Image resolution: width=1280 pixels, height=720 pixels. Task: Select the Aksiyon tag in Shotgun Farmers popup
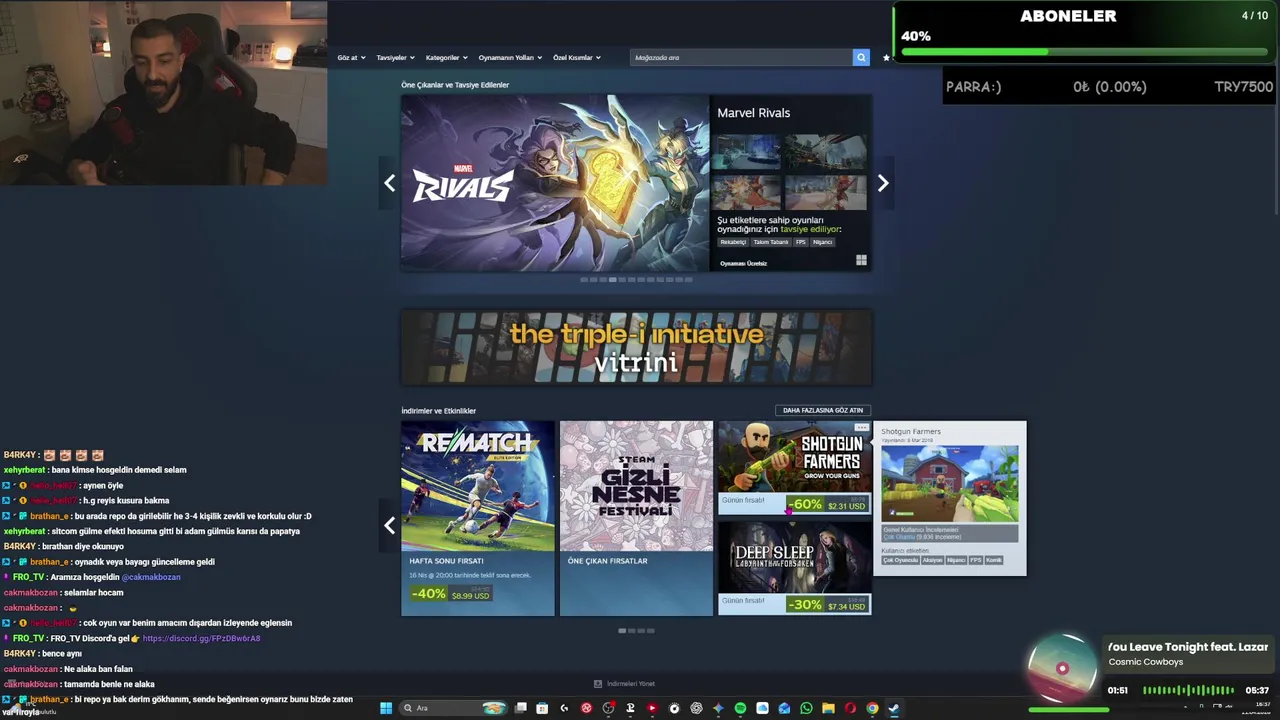click(x=932, y=560)
